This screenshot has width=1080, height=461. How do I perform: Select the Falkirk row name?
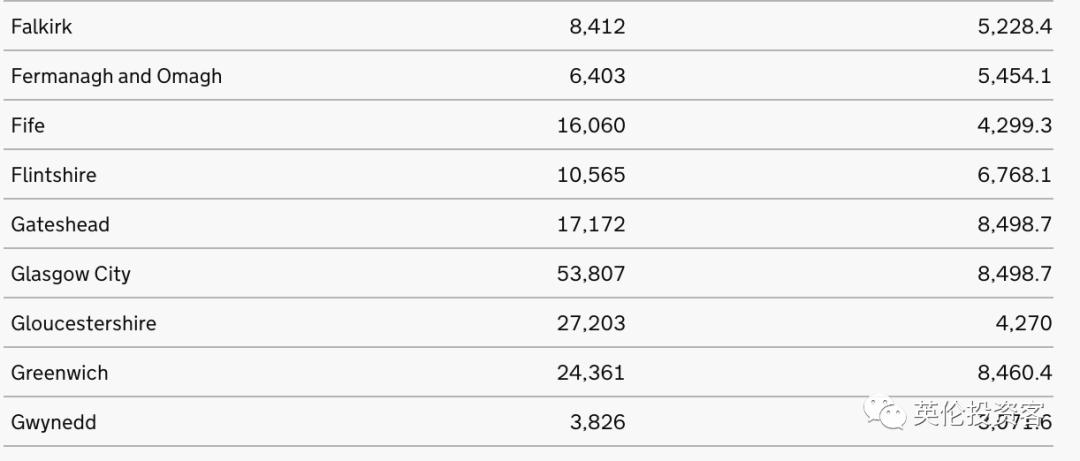(42, 27)
